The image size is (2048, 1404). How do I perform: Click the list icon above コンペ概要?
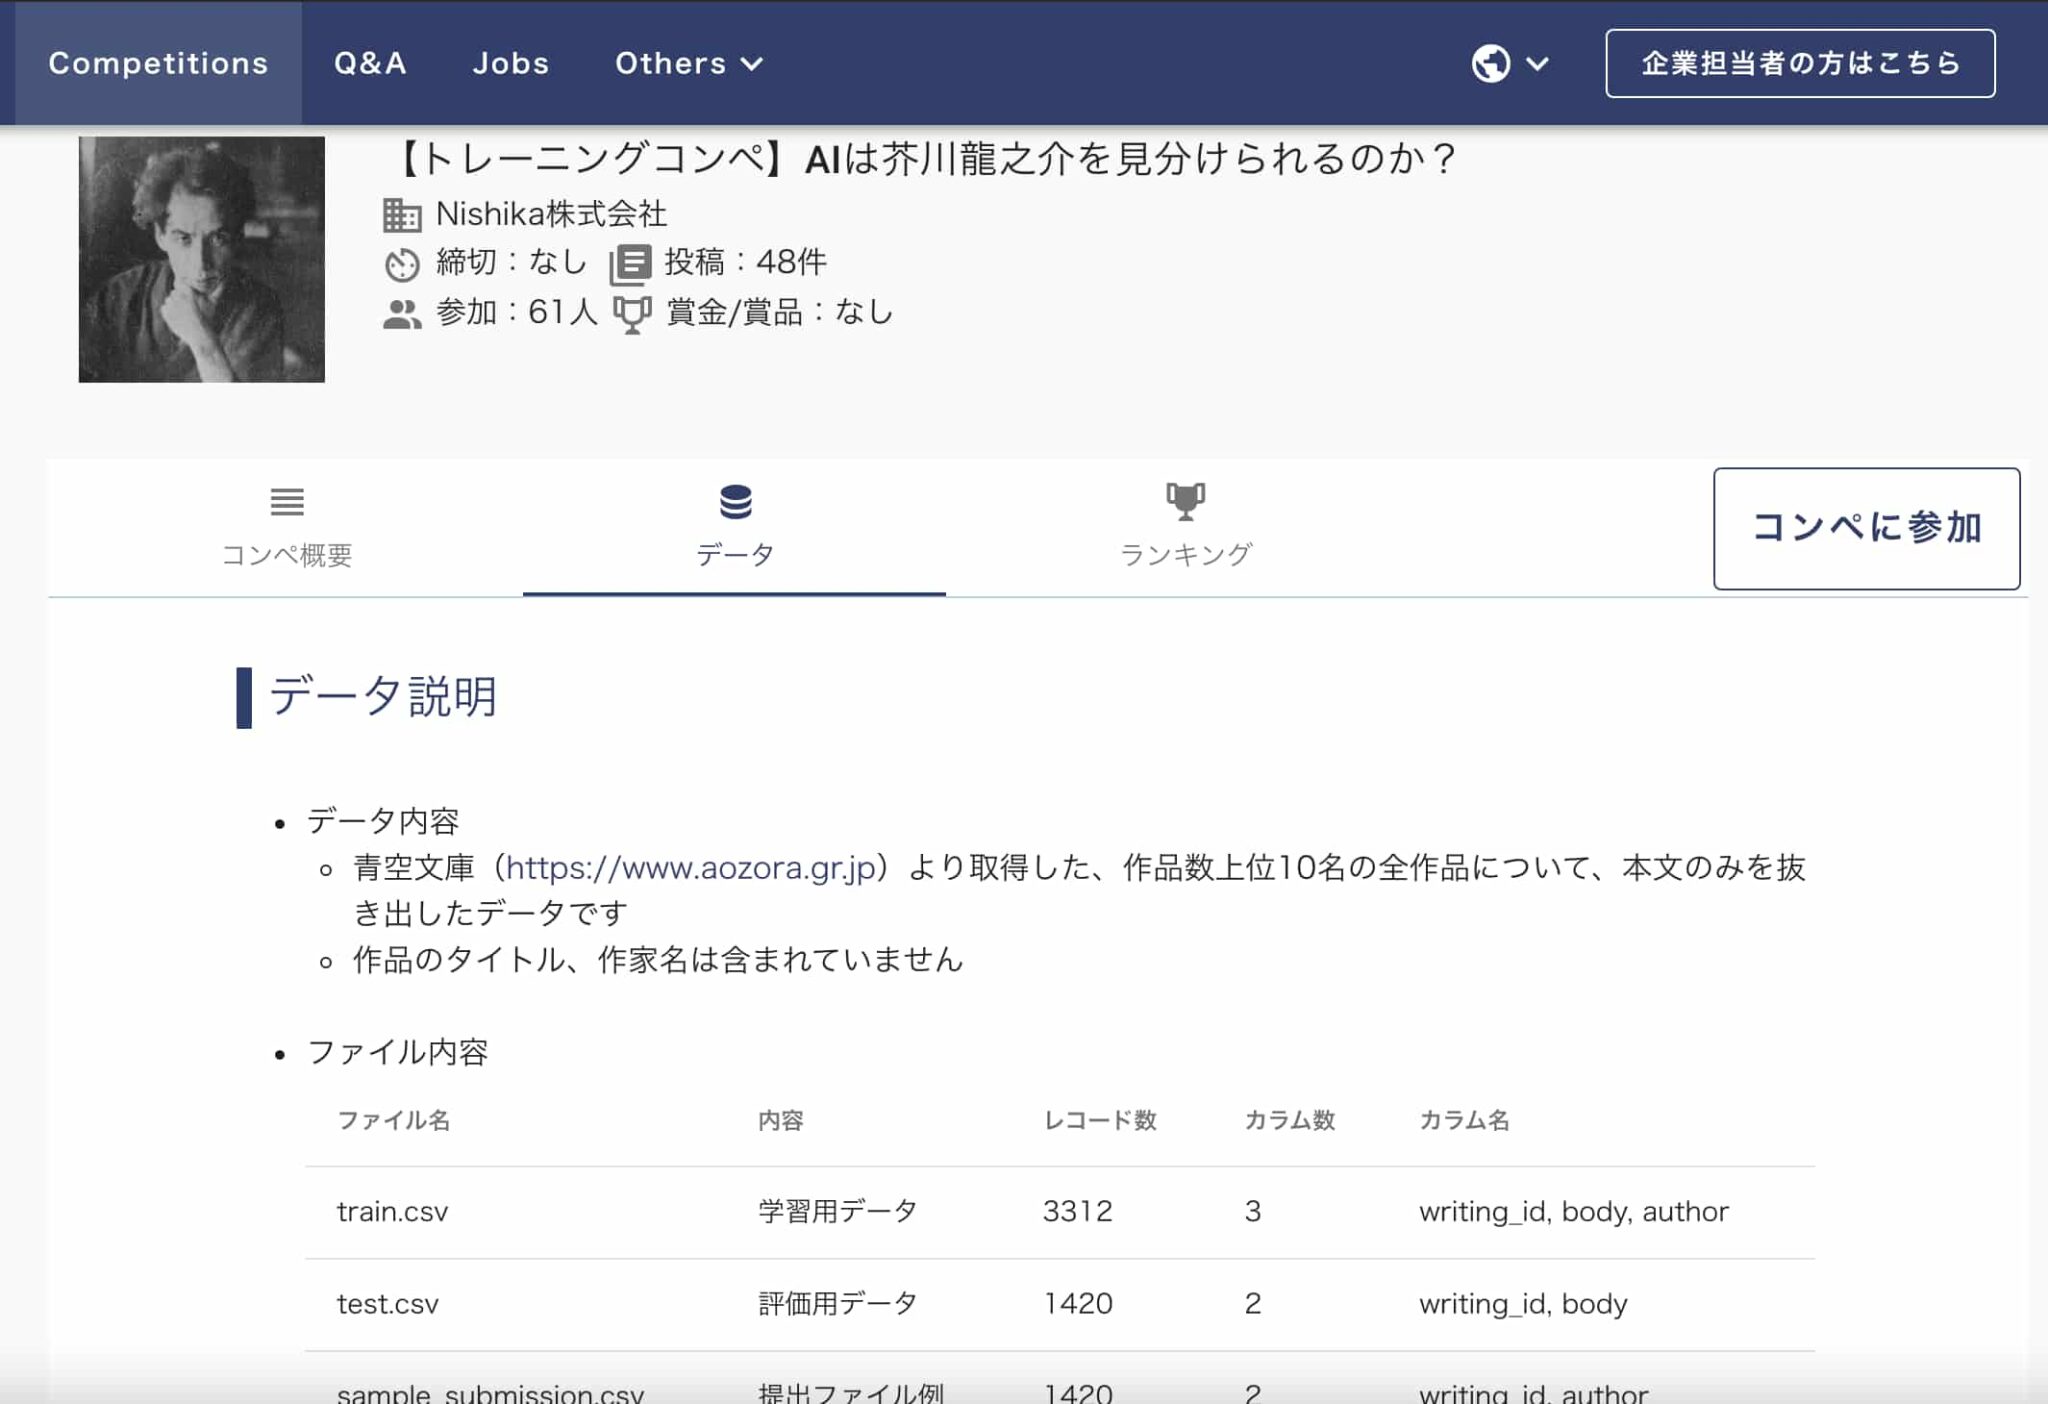point(287,503)
